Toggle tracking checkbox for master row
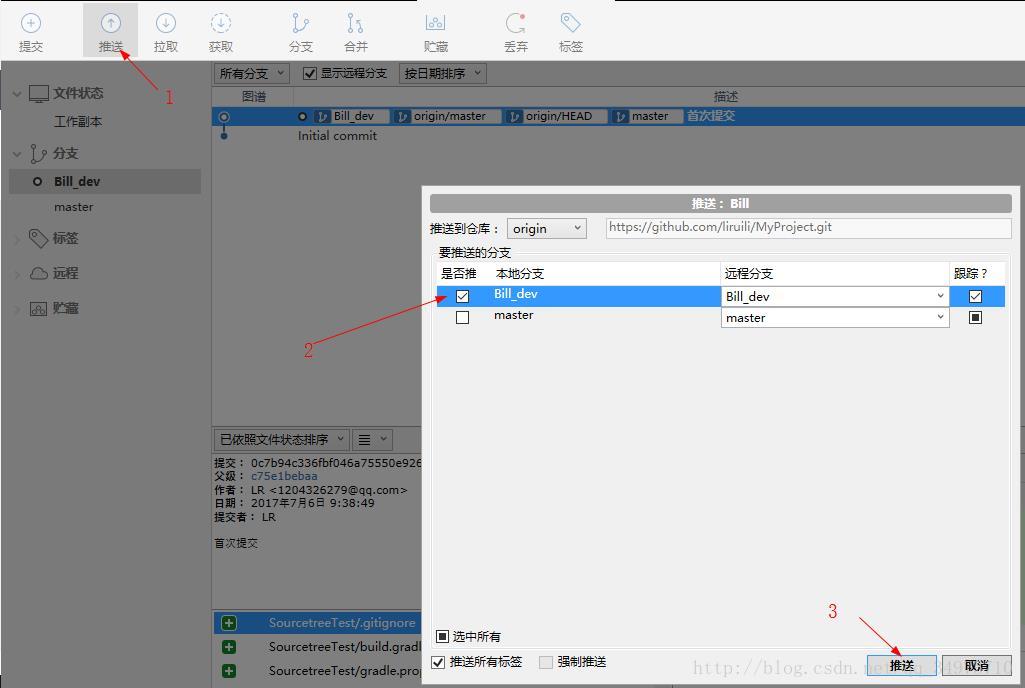Screen dimensions: 1025x688 coord(975,317)
